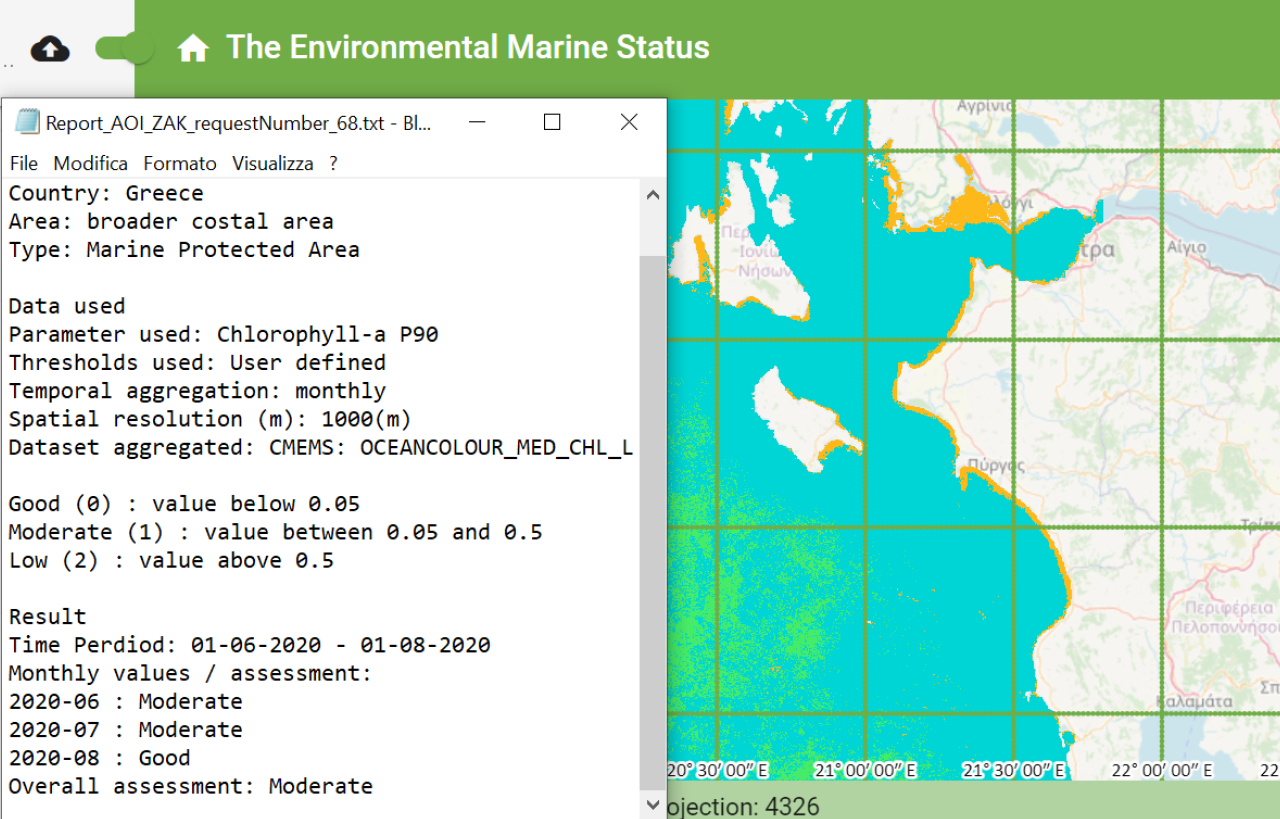Click the Notepad scrollbar down arrow

[653, 804]
